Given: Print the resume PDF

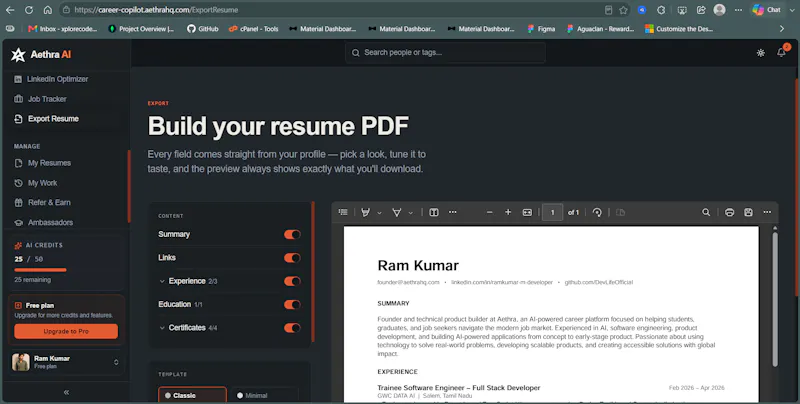Looking at the screenshot, I should pyautogui.click(x=730, y=212).
